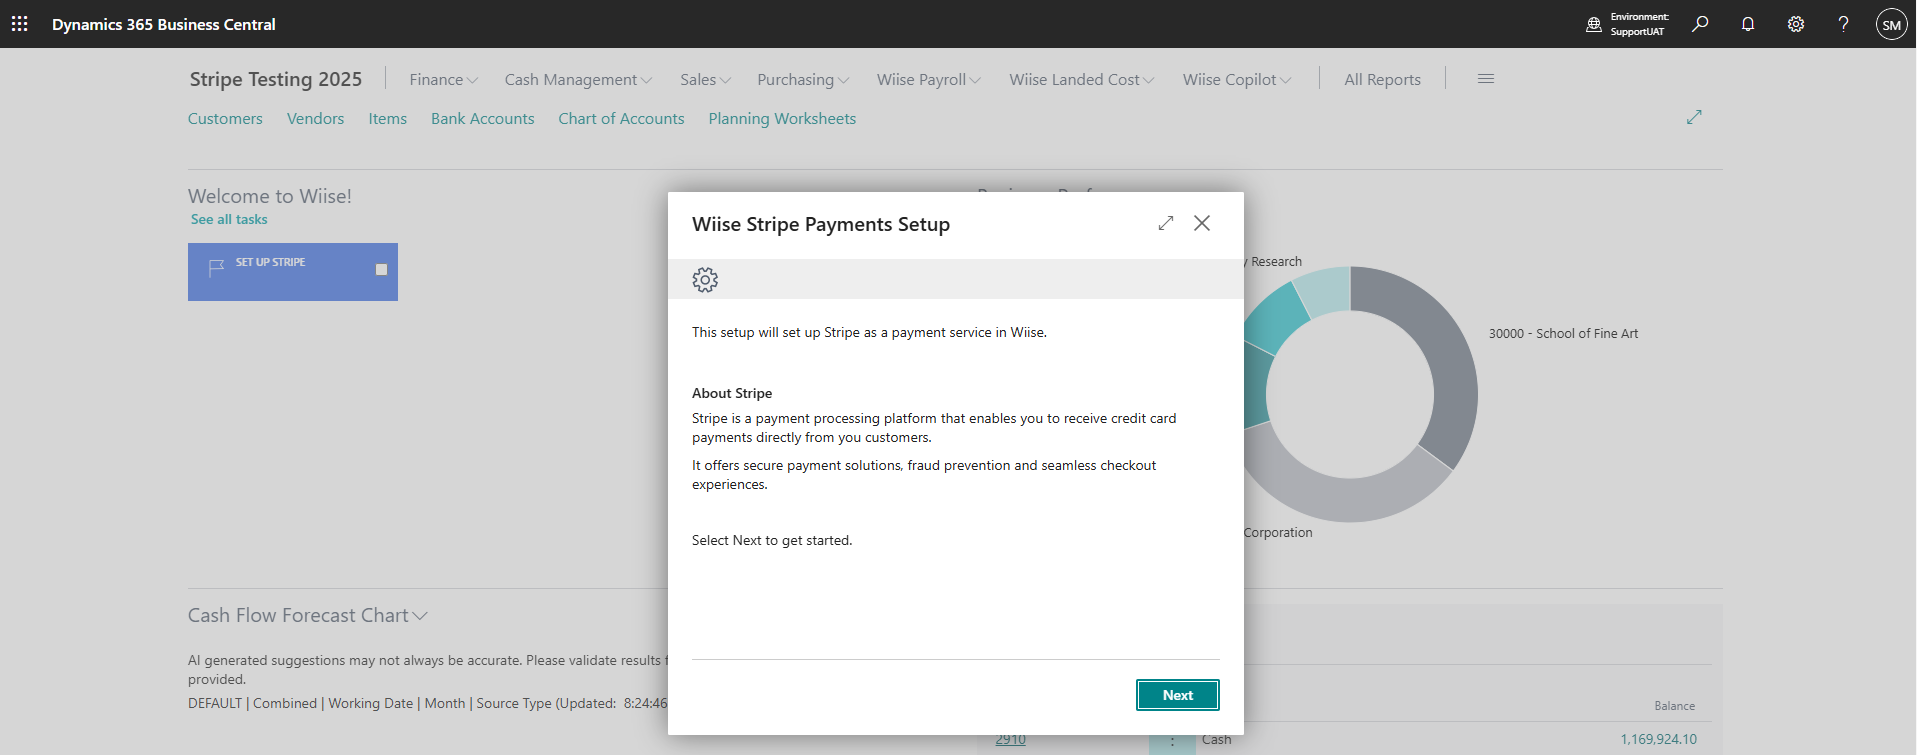Open the All Reports menu item
Screen dimensions: 1917x755
1382,79
